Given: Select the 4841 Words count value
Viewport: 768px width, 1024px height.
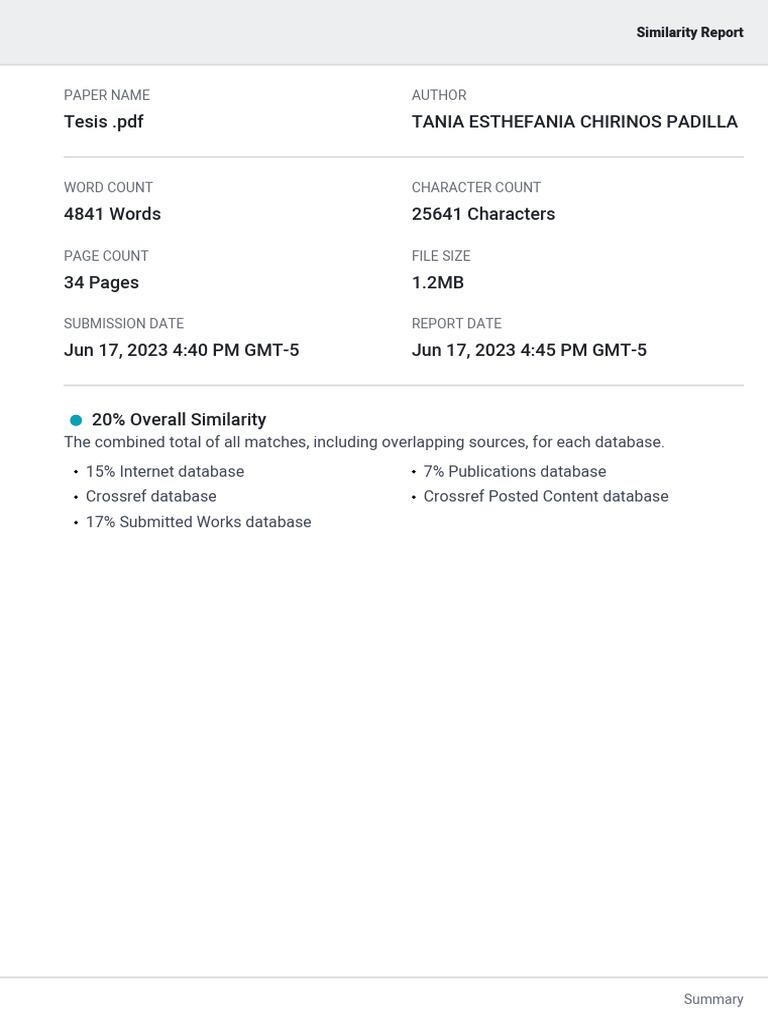Looking at the screenshot, I should tap(112, 214).
